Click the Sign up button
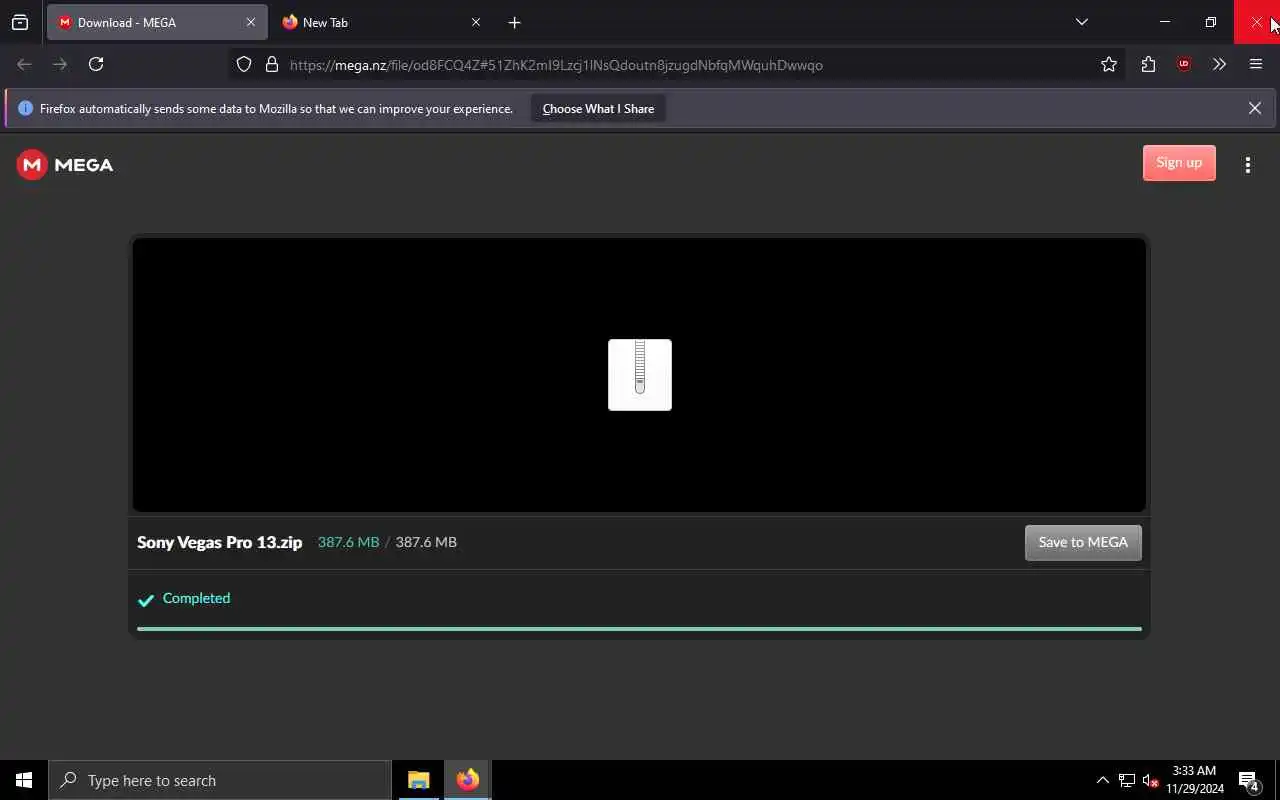The width and height of the screenshot is (1280, 800). 1179,163
